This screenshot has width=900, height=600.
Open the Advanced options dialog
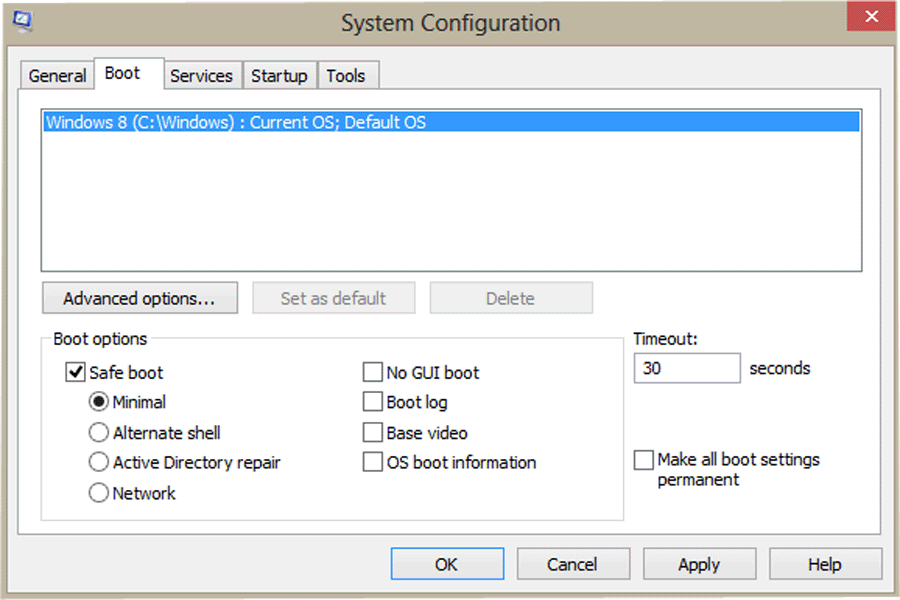139,297
